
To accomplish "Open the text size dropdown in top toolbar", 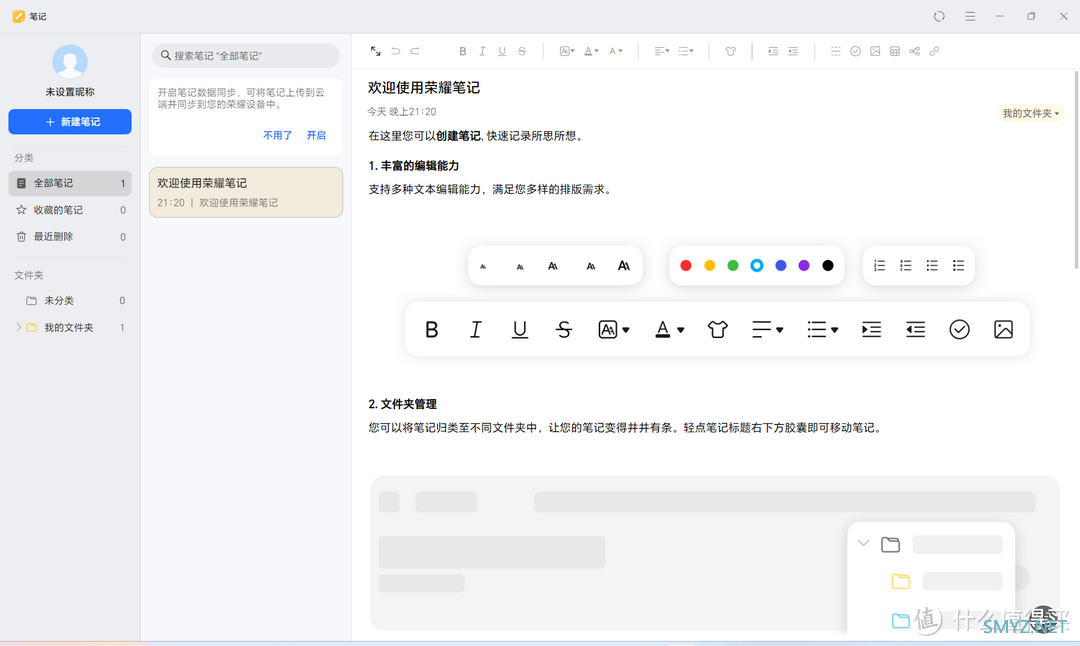I will coord(567,51).
